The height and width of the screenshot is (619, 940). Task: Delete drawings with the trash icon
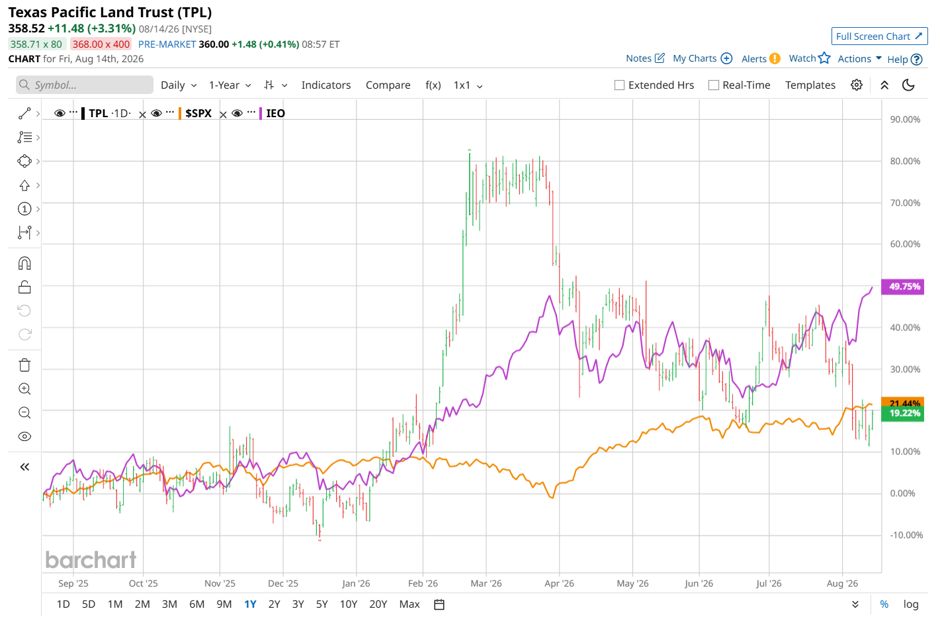pos(25,365)
